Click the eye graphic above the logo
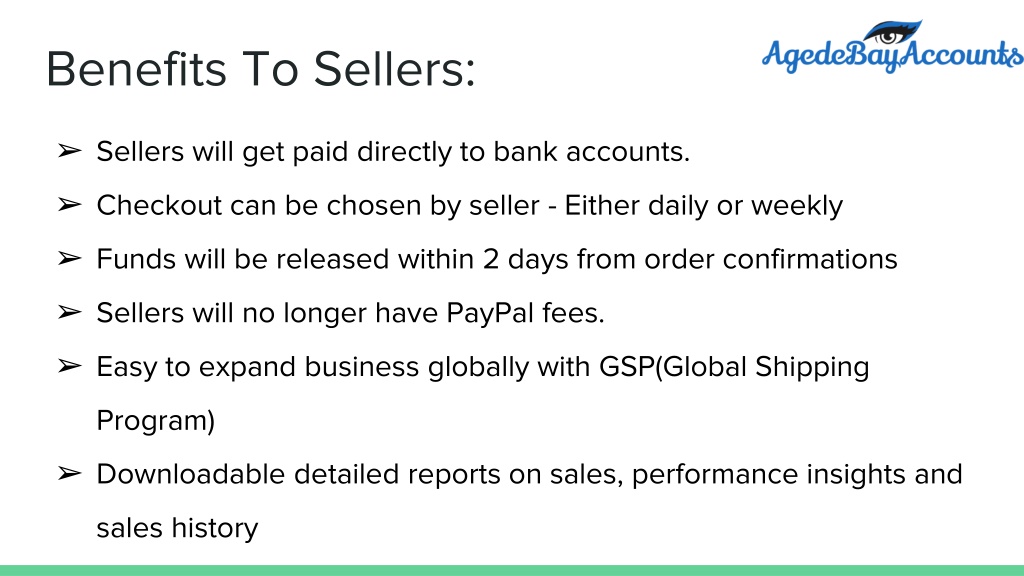This screenshot has width=1024, height=576. coord(892,31)
